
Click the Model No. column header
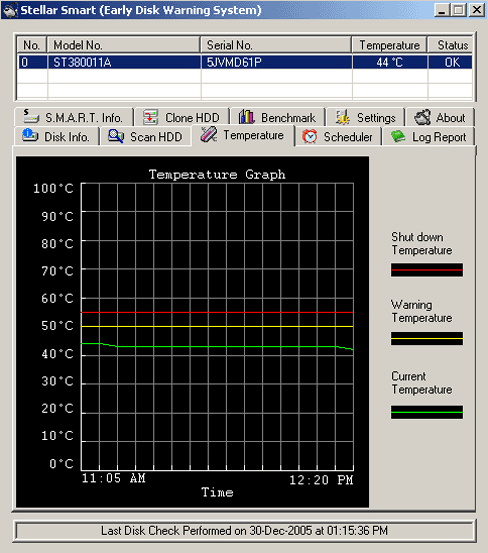[x=124, y=45]
